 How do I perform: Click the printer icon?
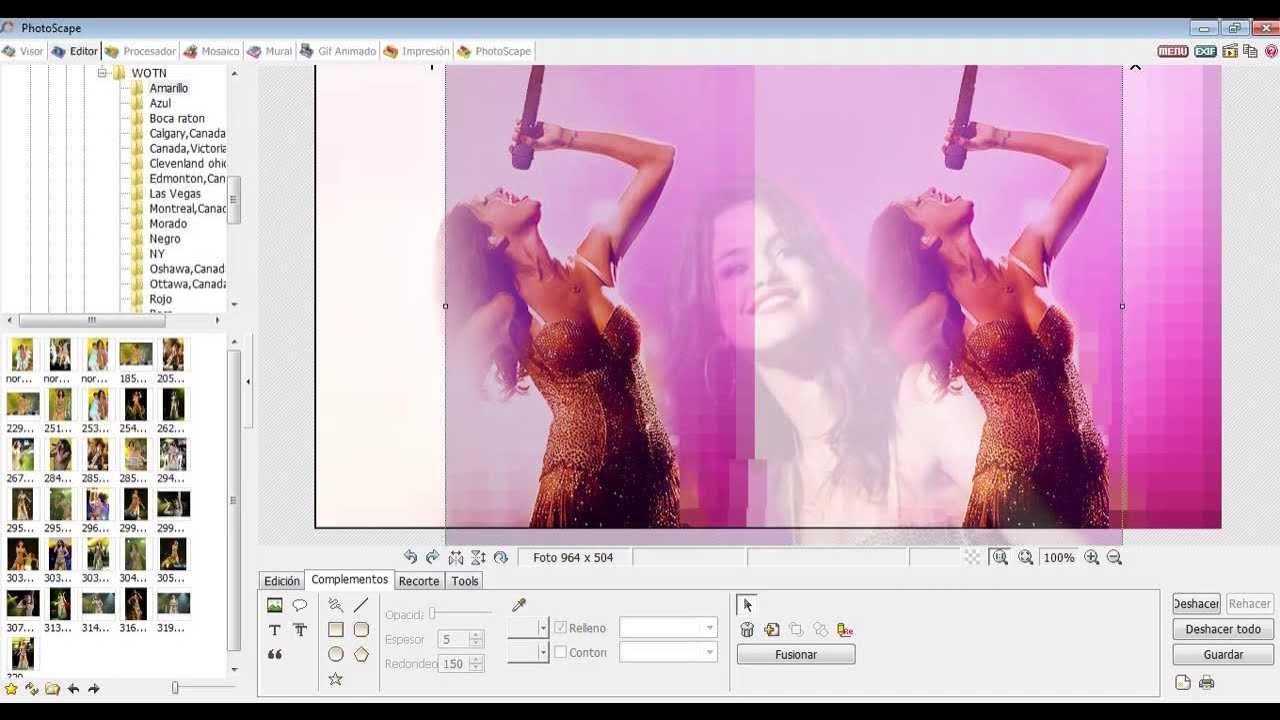pos(1207,682)
